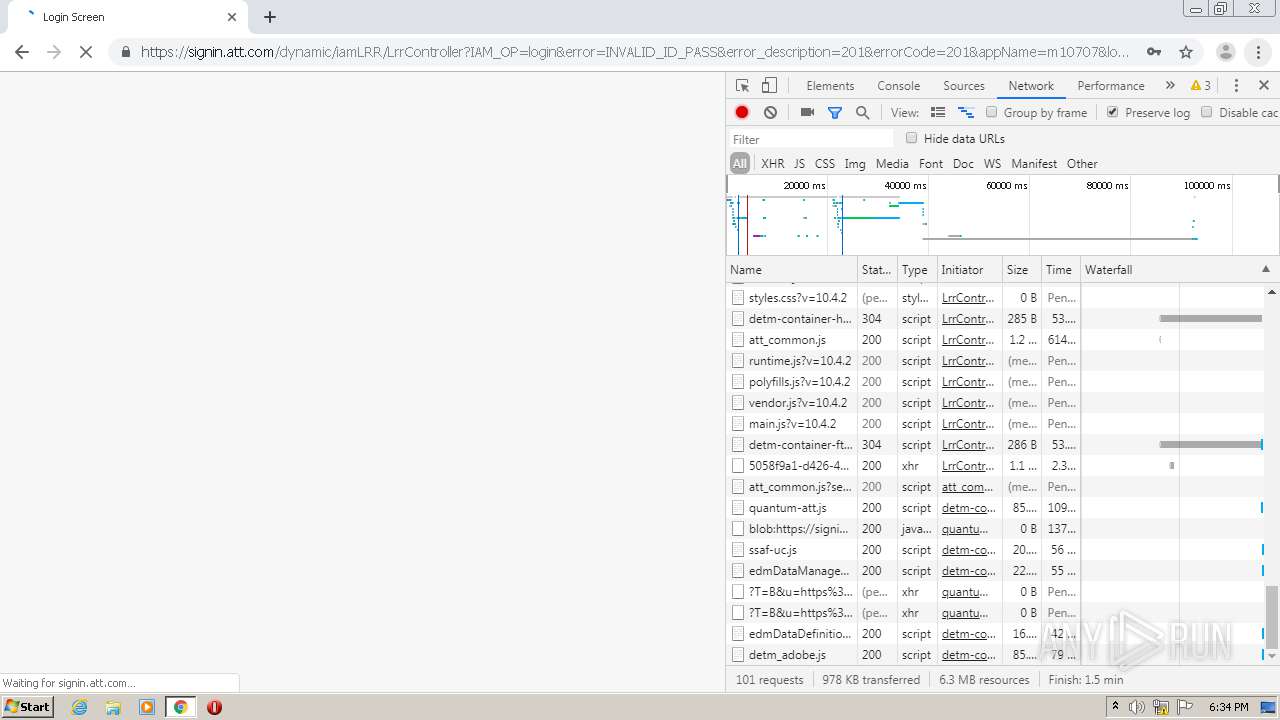Open initiator link for main.js?v=10.4.2
The image size is (1280, 720).
click(x=968, y=424)
